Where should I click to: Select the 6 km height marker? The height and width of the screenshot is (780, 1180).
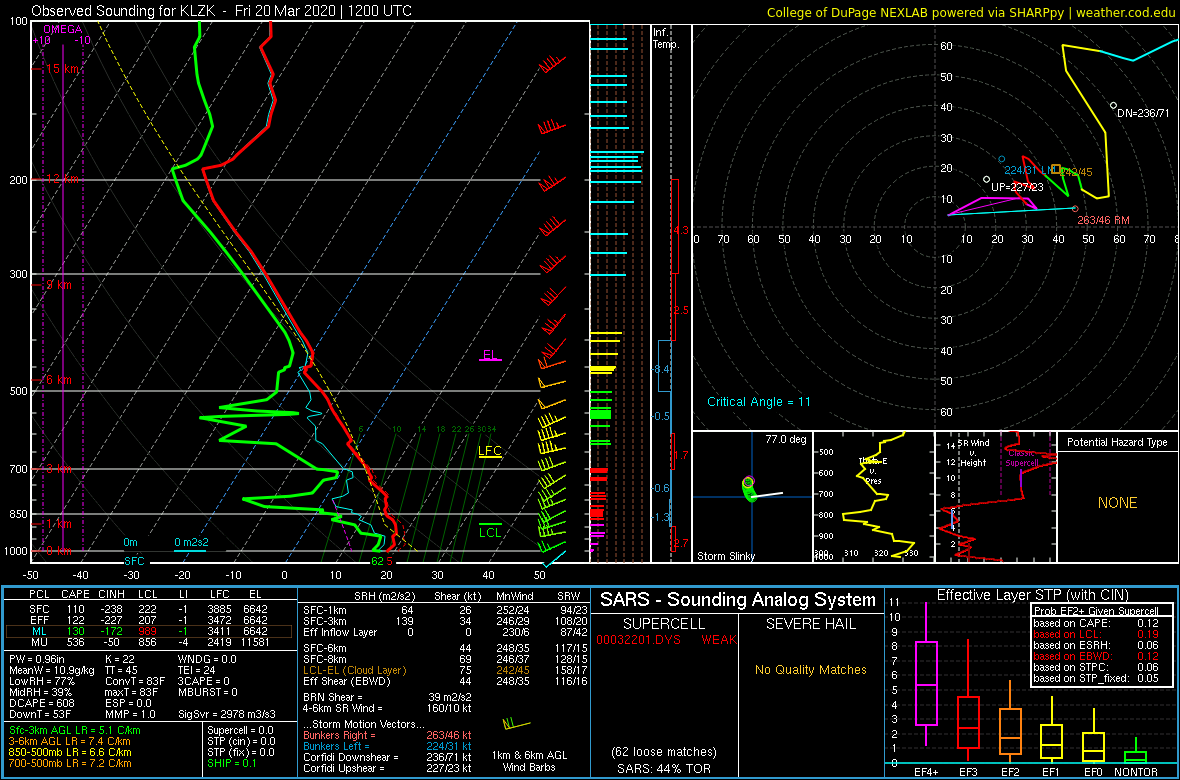pos(57,379)
